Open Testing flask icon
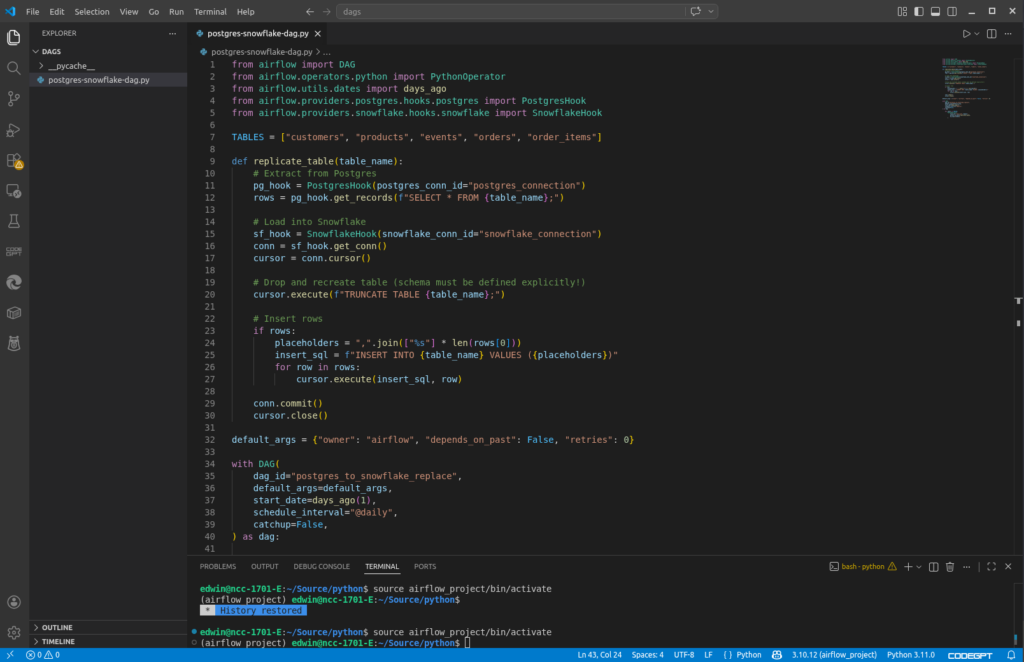Screen dimensions: 1024x662 point(14,221)
